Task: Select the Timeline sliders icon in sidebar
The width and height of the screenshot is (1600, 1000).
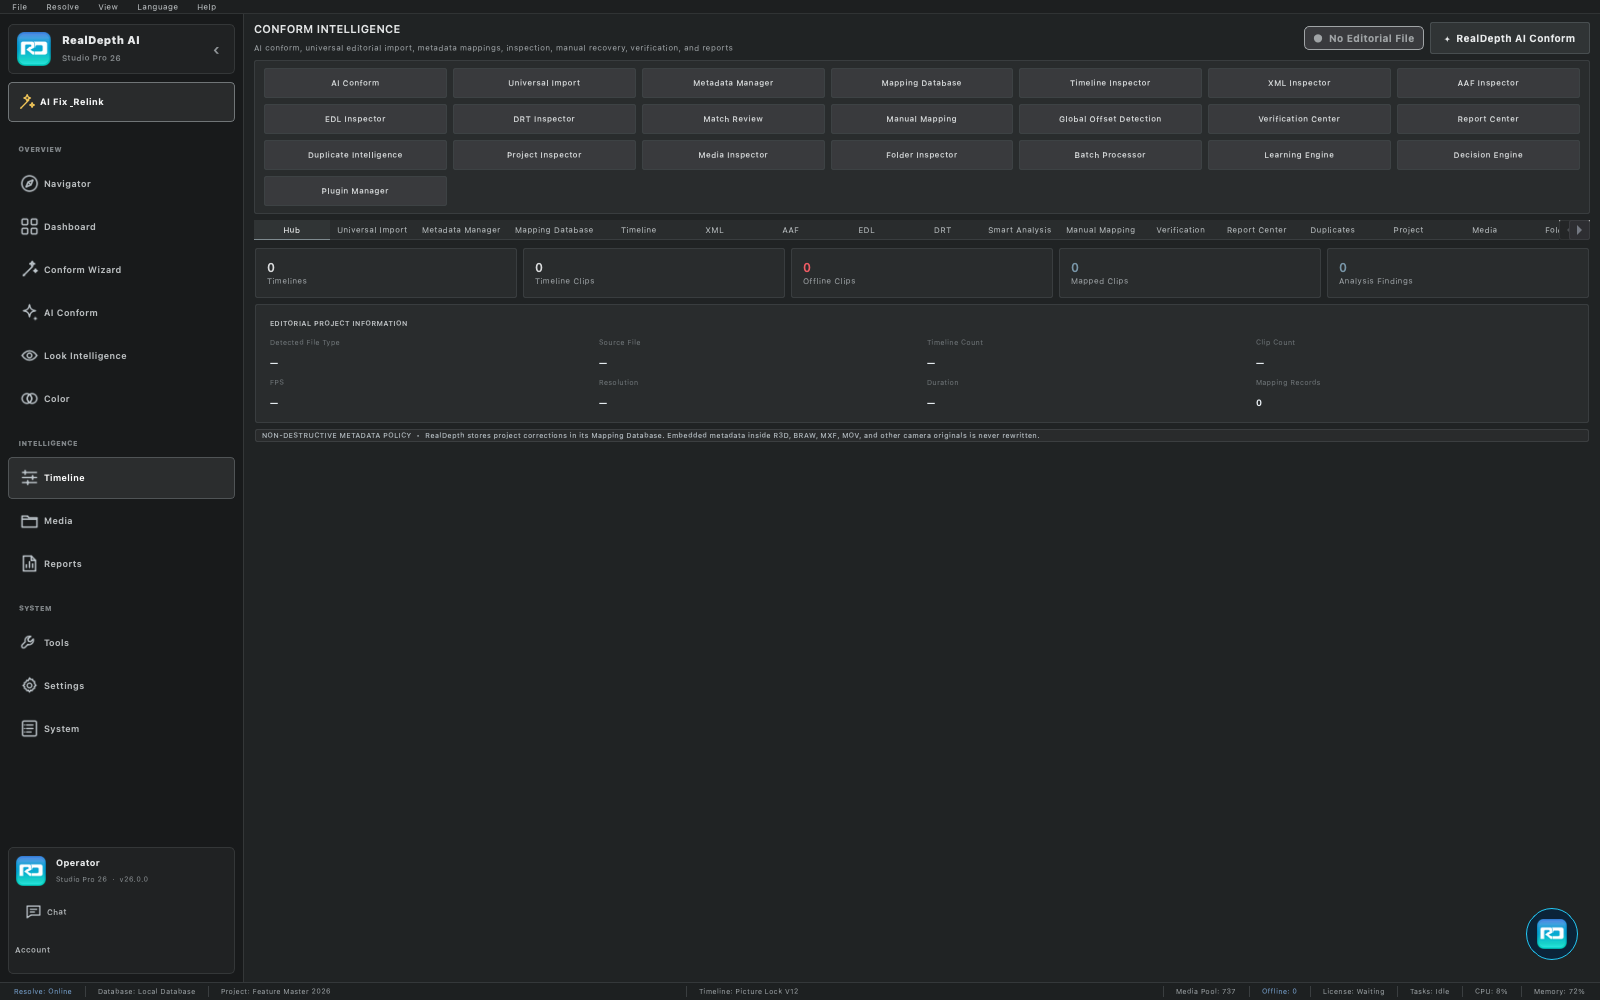Action: click(x=29, y=478)
